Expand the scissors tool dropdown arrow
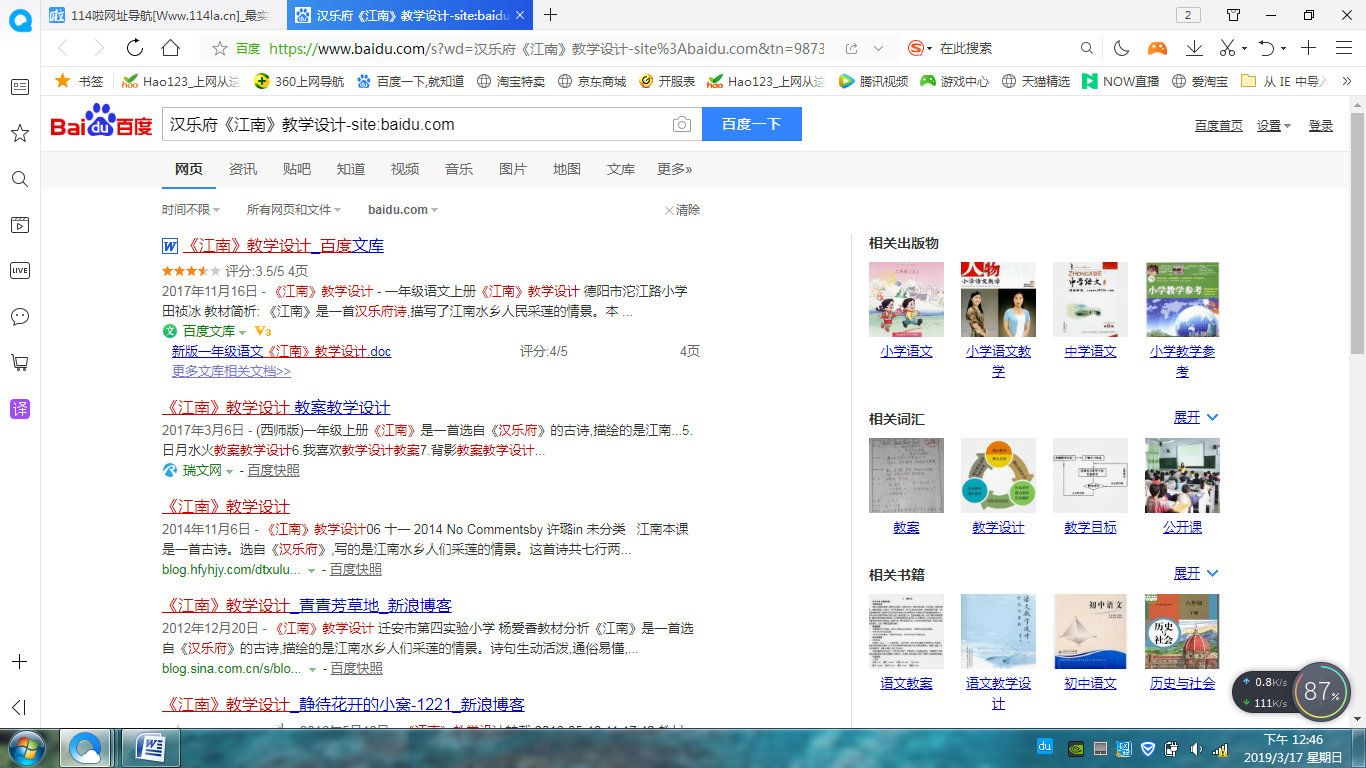 1244,48
